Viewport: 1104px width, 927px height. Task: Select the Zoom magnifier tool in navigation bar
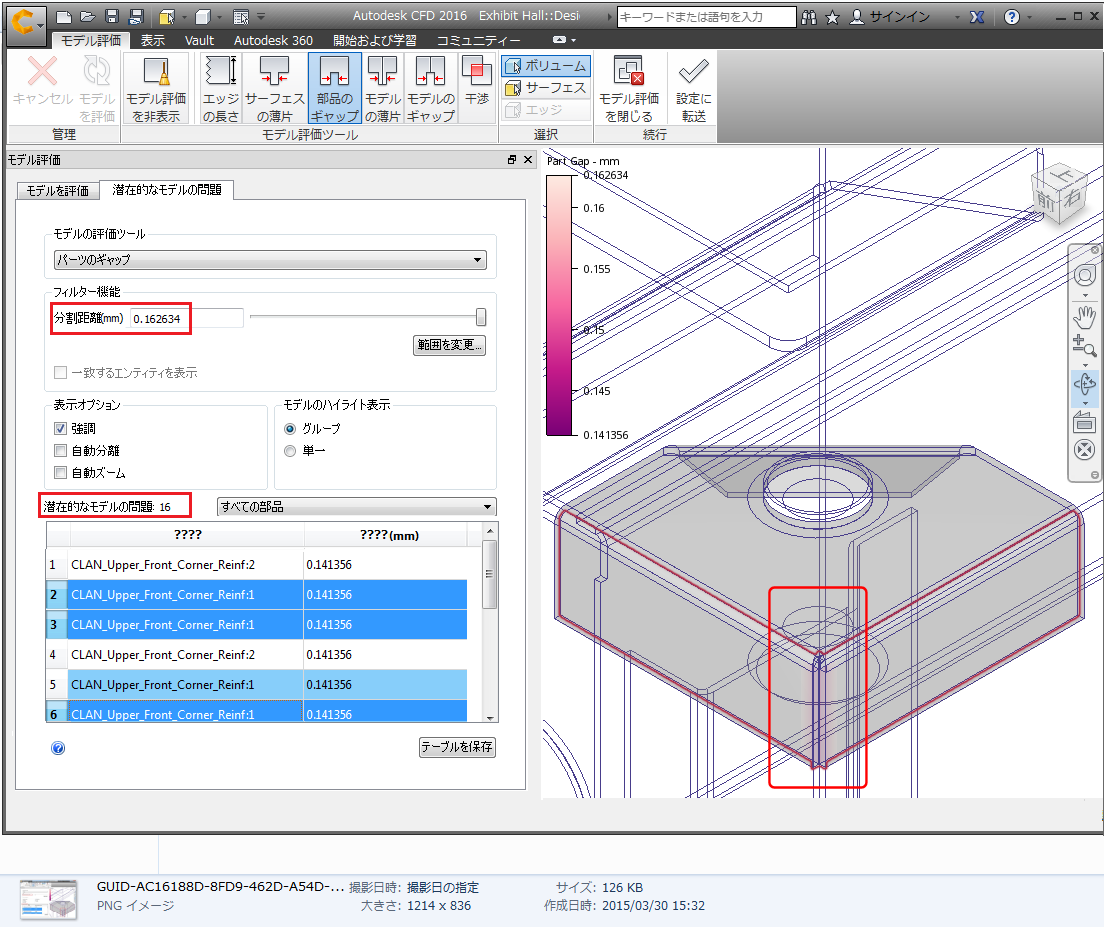(1084, 346)
